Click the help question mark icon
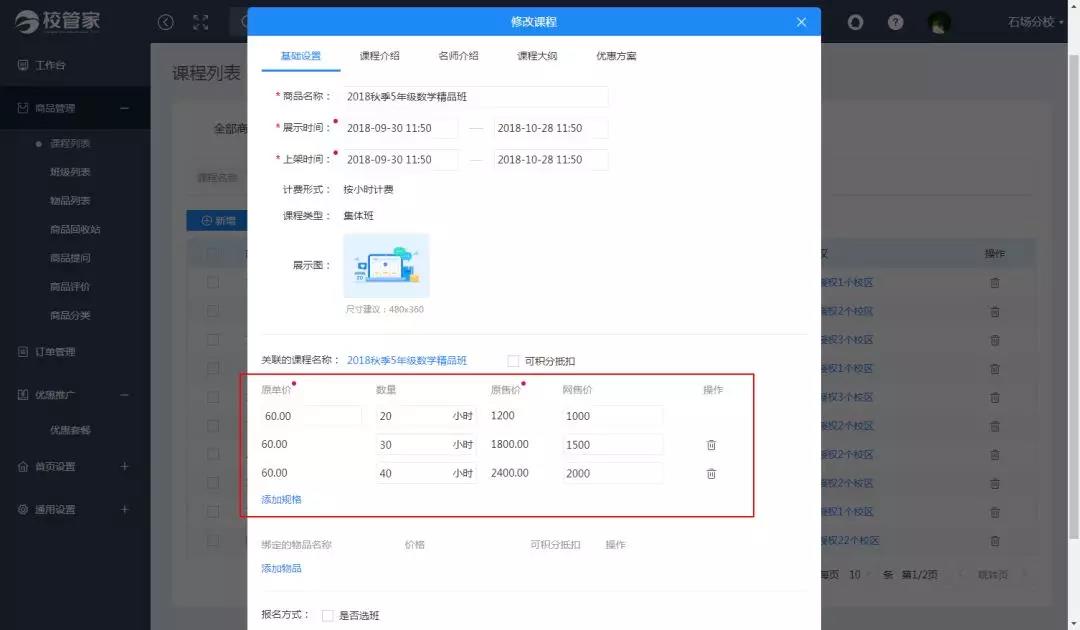Viewport: 1080px width, 630px height. pos(895,22)
